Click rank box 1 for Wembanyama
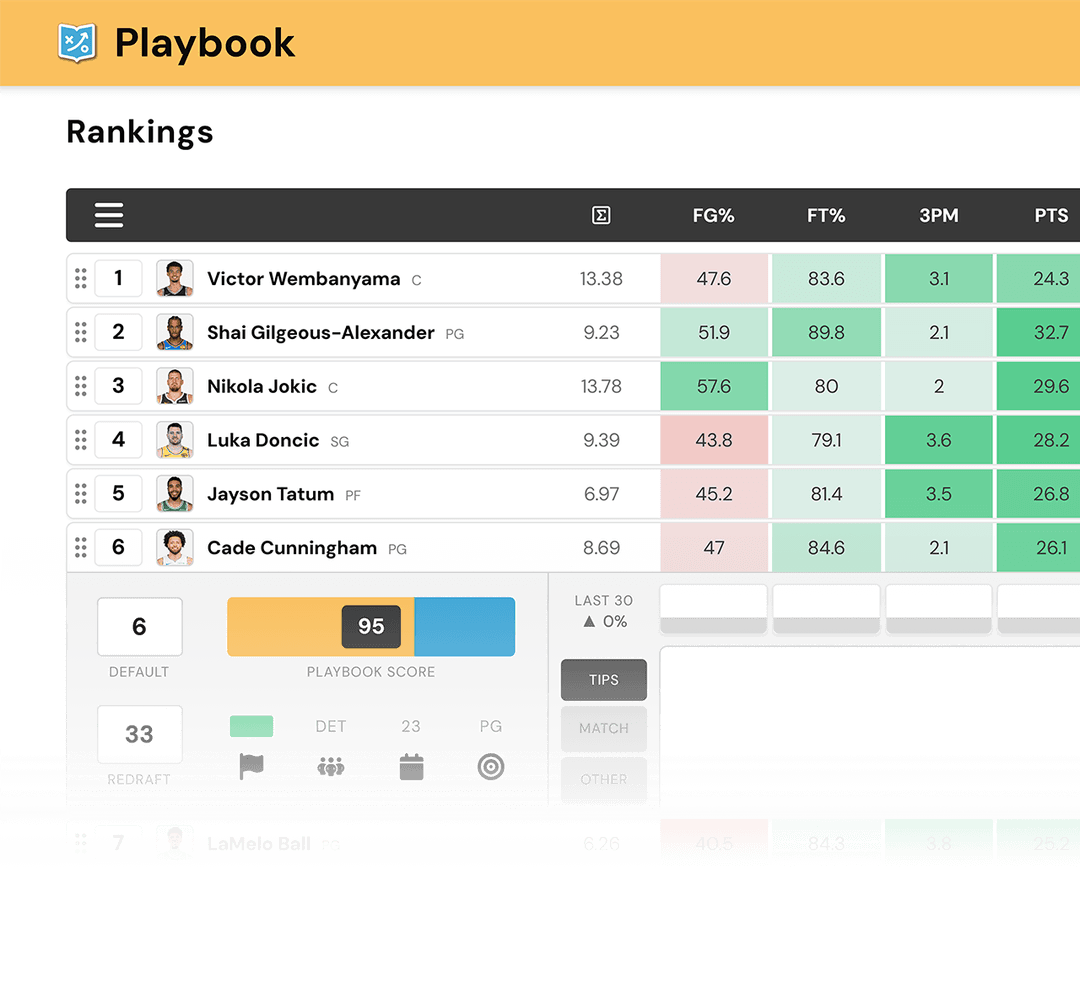Viewport: 1080px width, 997px height. (118, 278)
